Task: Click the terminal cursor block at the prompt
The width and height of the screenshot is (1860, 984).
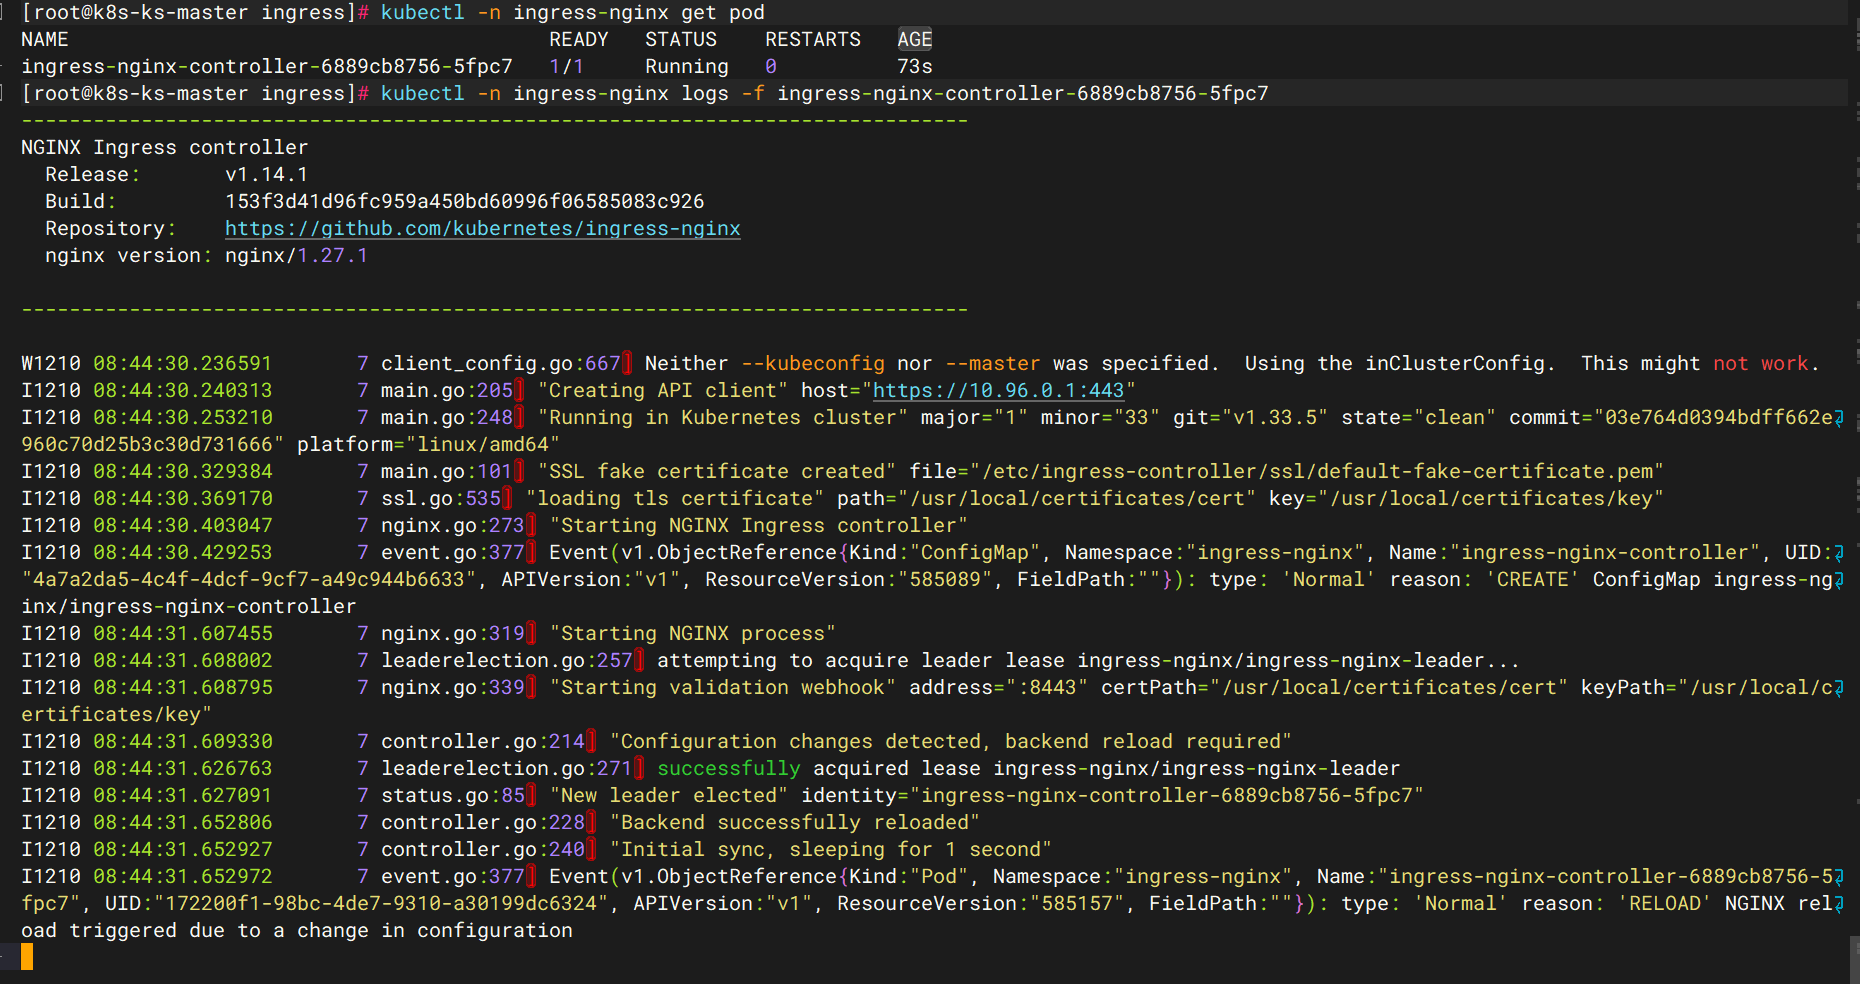Action: tap(27, 957)
